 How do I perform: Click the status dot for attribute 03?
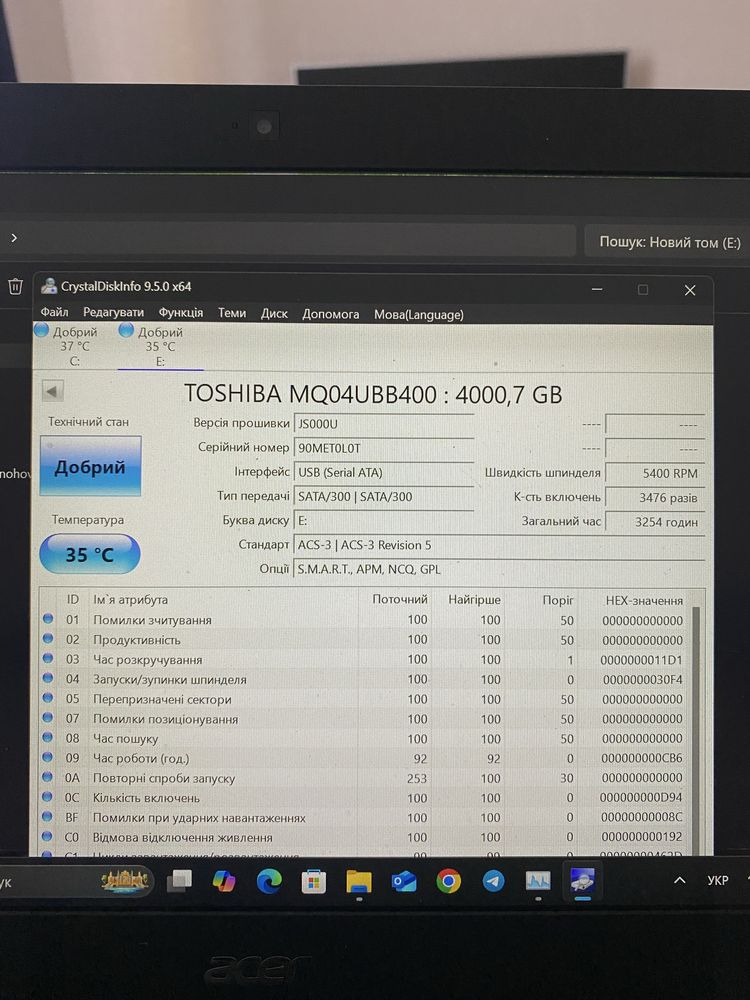tap(48, 658)
